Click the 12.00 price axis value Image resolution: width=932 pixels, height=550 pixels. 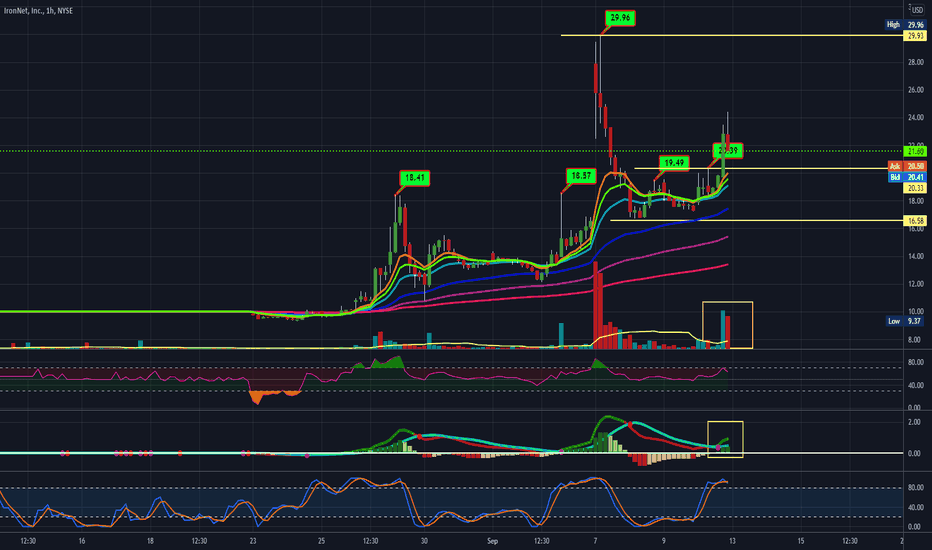[915, 284]
